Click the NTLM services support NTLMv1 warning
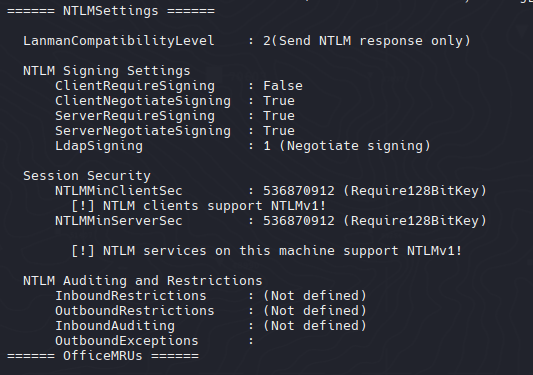 [266, 251]
